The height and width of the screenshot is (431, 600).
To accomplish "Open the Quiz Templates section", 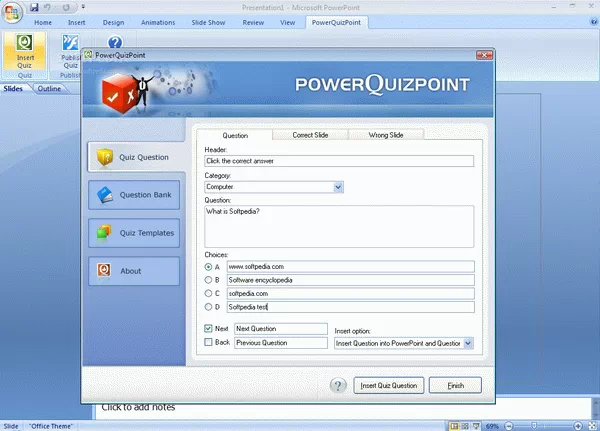I will [134, 233].
